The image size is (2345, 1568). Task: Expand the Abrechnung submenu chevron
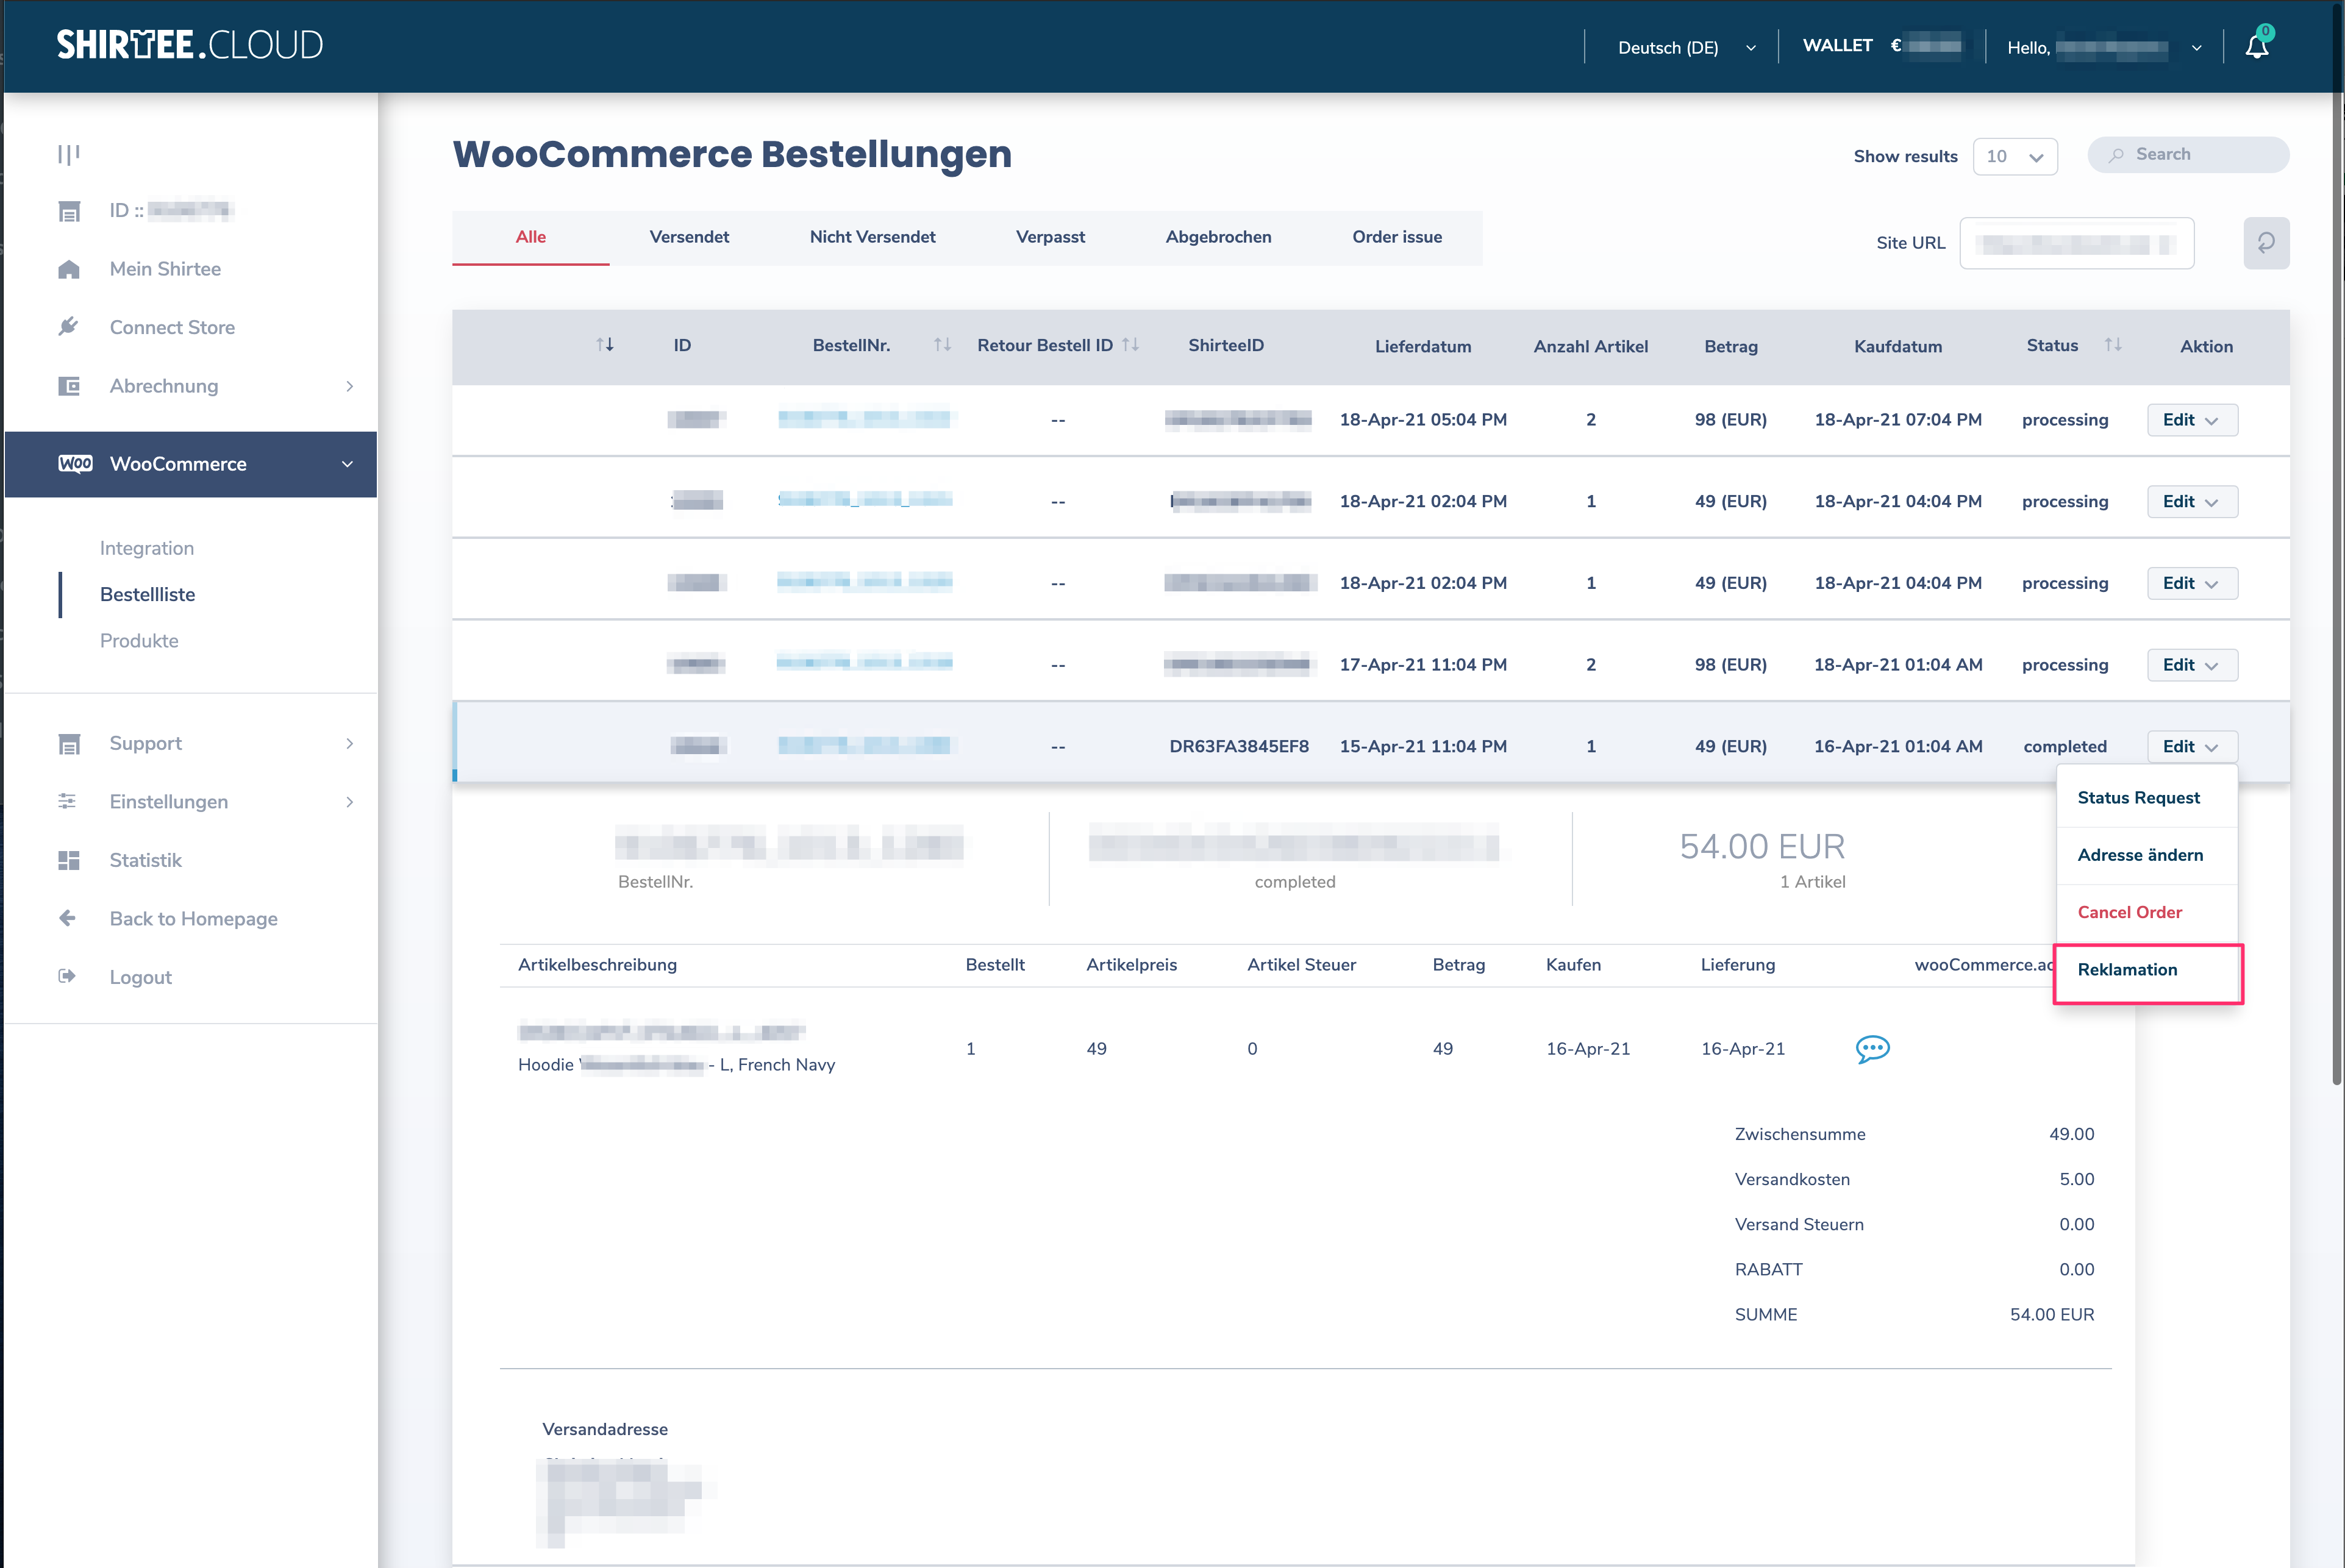pos(349,386)
